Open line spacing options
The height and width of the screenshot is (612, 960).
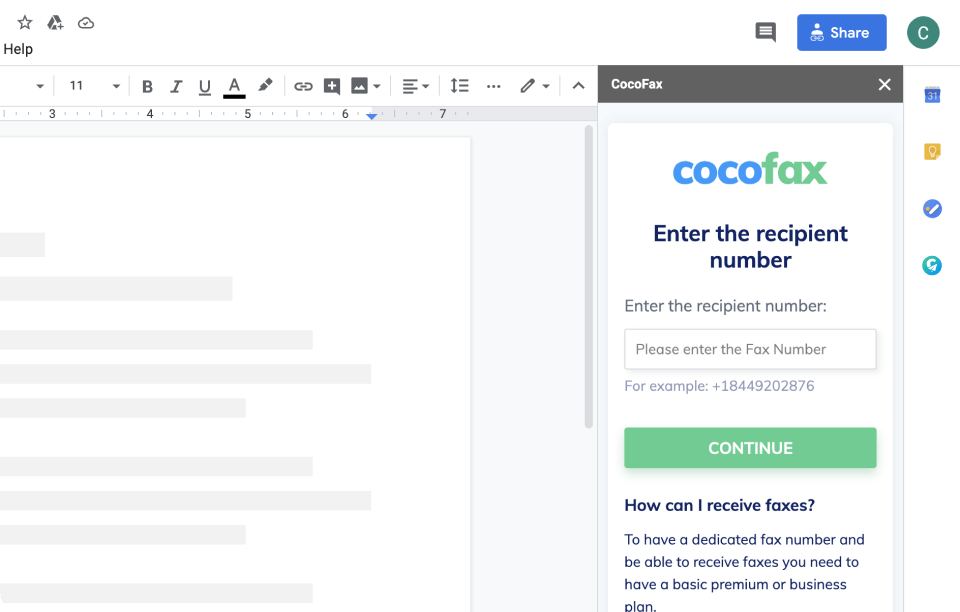pyautogui.click(x=459, y=86)
